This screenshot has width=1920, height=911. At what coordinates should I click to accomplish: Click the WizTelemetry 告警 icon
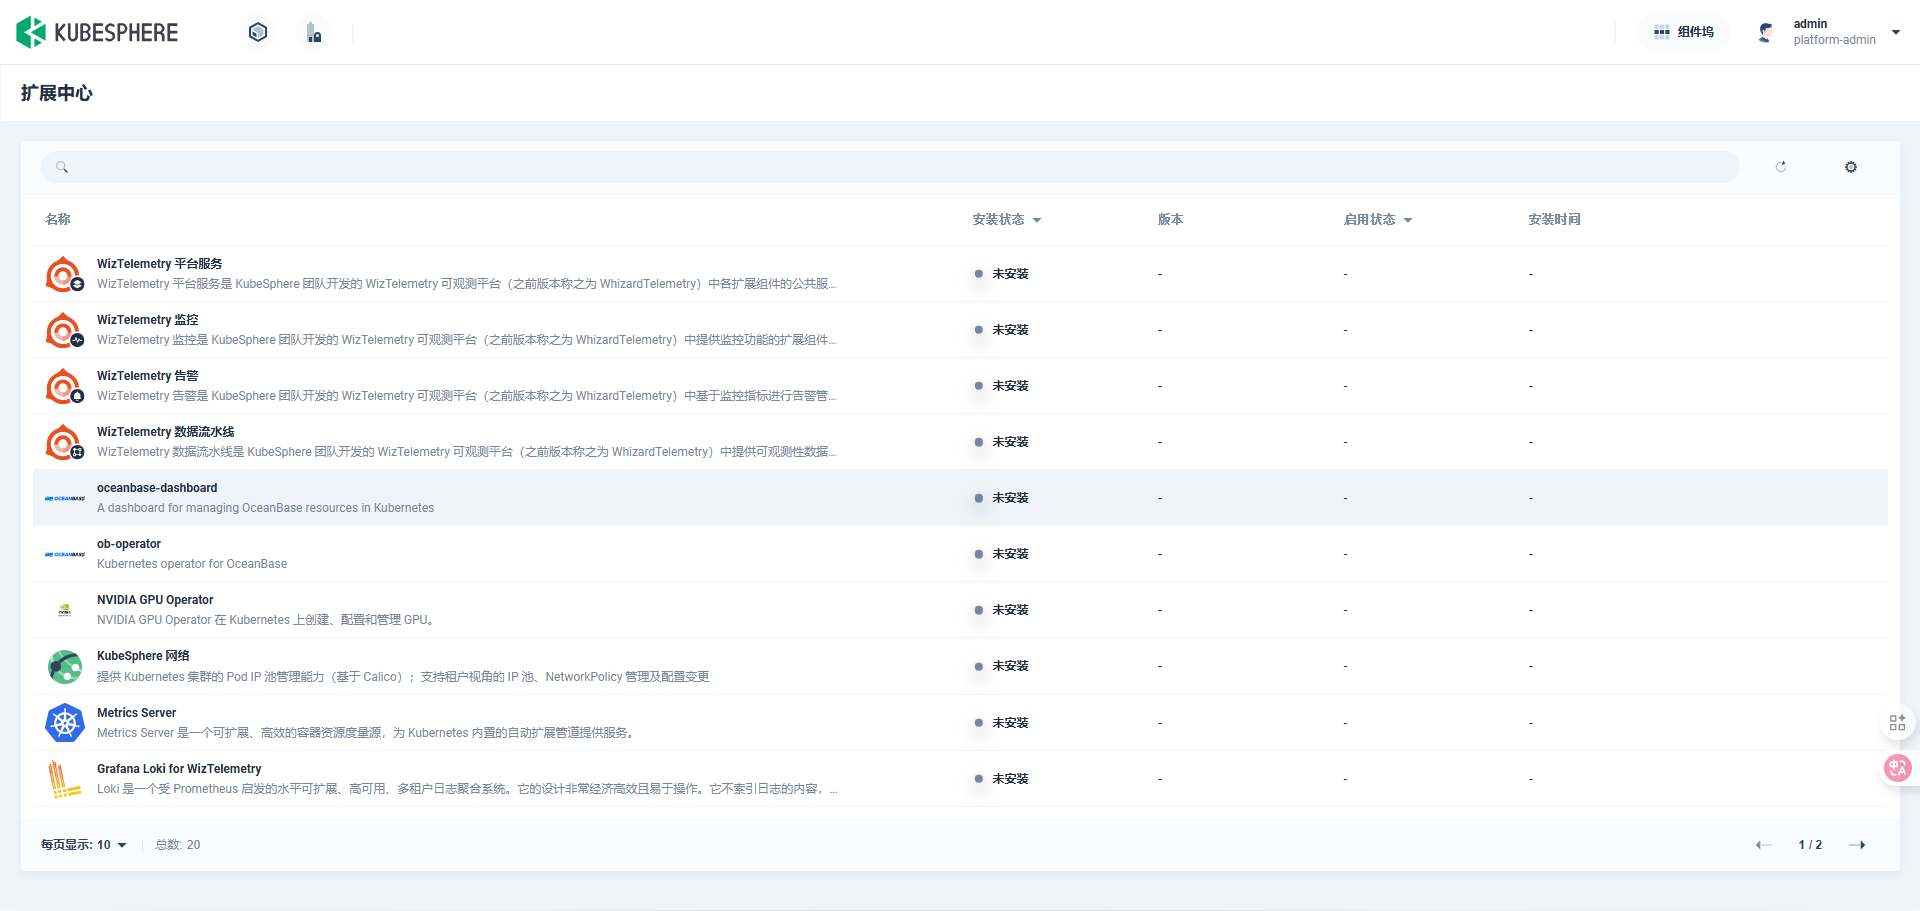(x=65, y=386)
